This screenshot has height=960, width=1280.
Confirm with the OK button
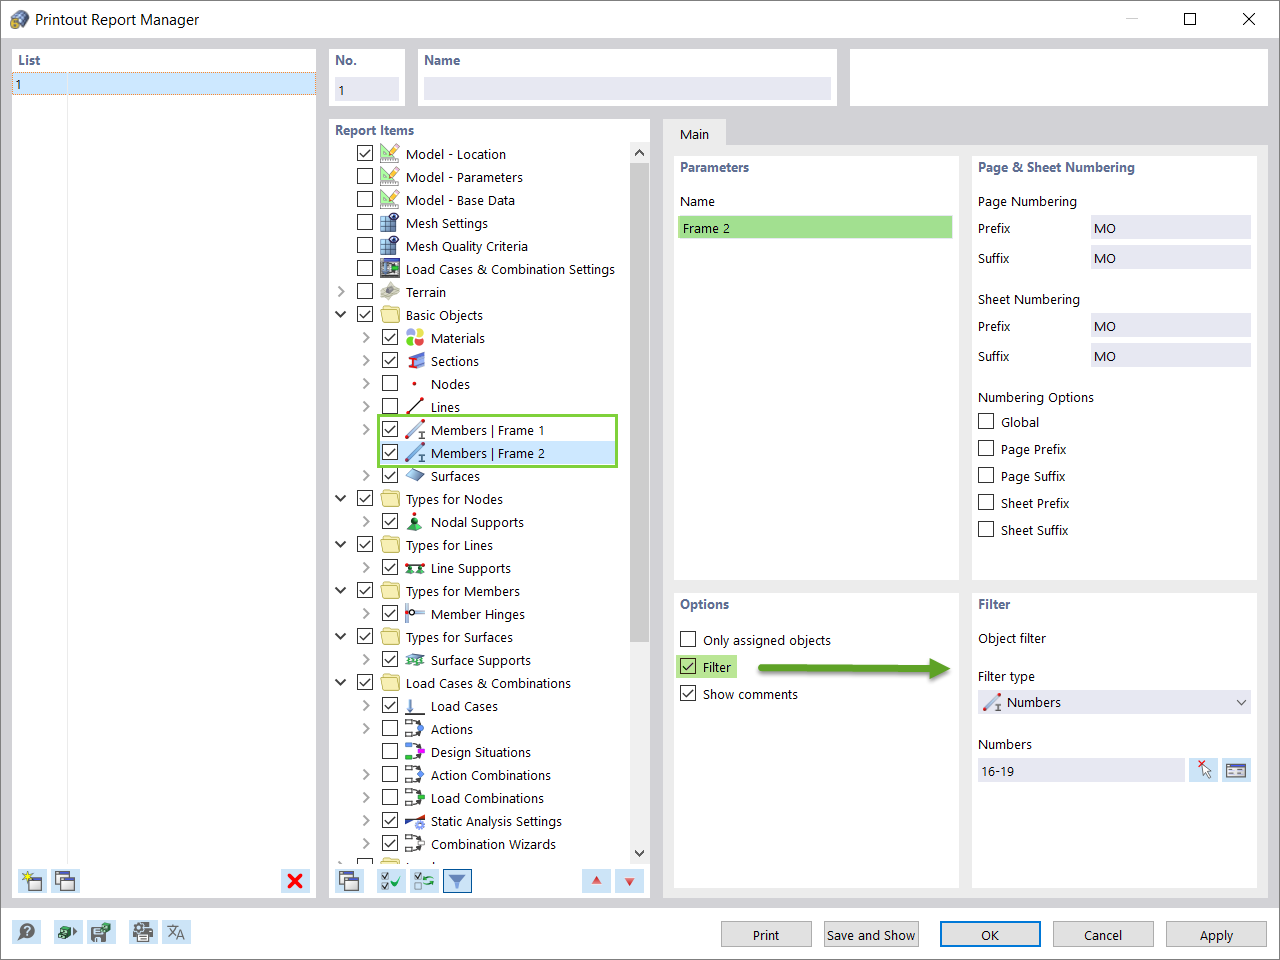point(990,934)
